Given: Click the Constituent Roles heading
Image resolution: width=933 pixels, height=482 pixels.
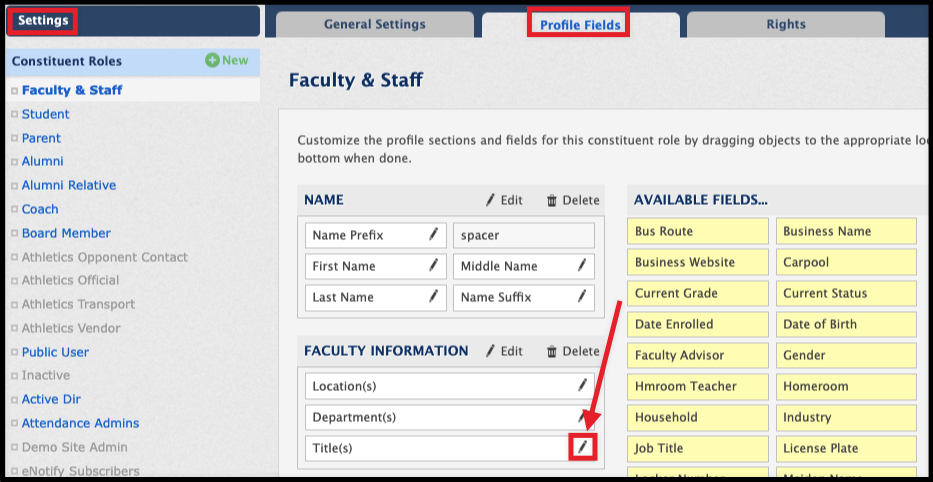Looking at the screenshot, I should tap(67, 61).
